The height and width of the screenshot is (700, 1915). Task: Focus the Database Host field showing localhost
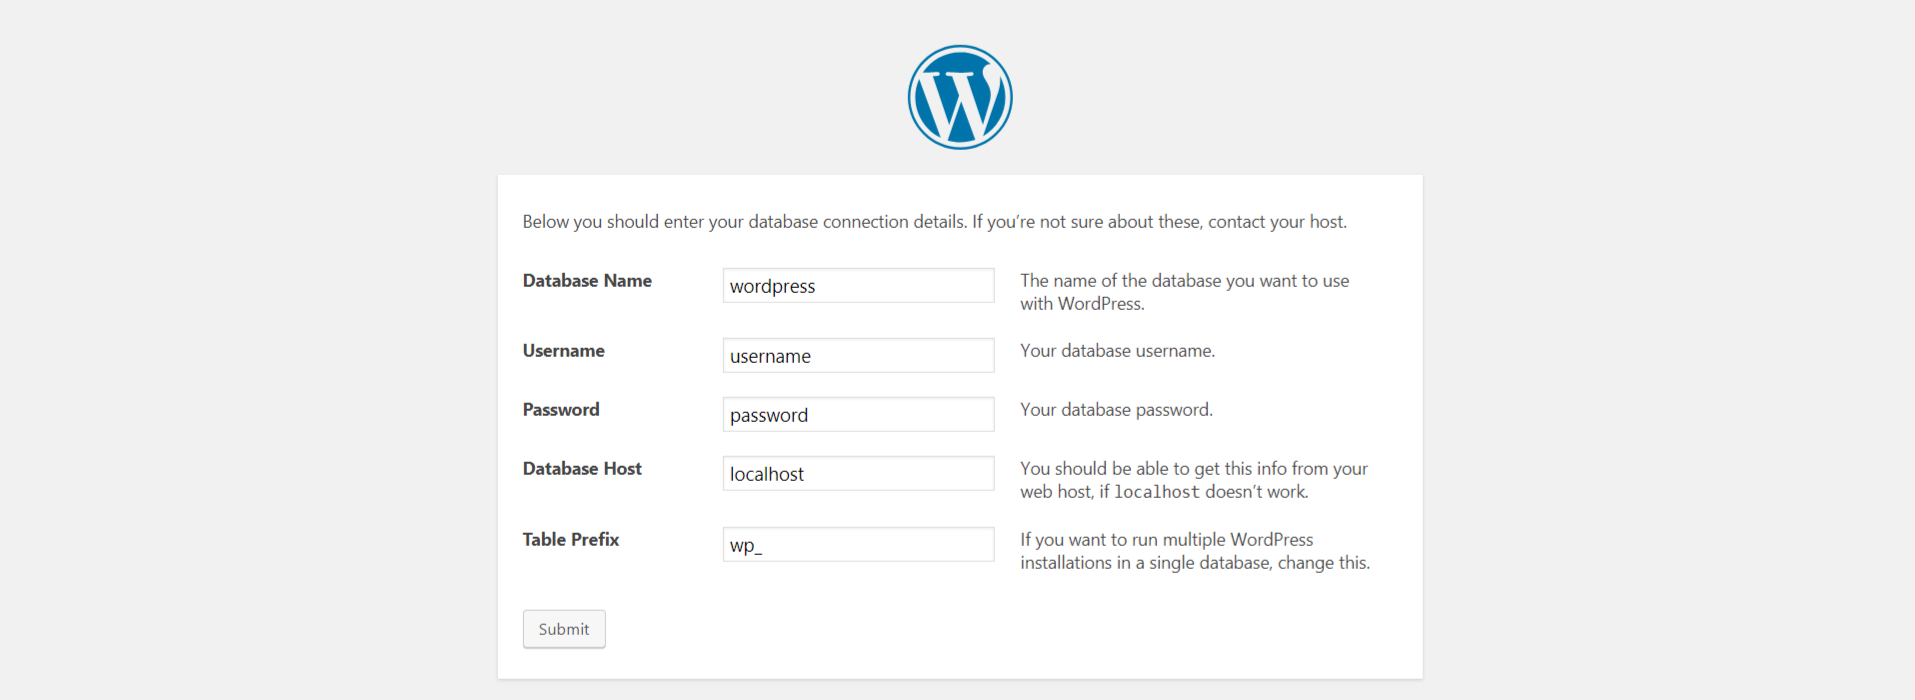pyautogui.click(x=858, y=473)
